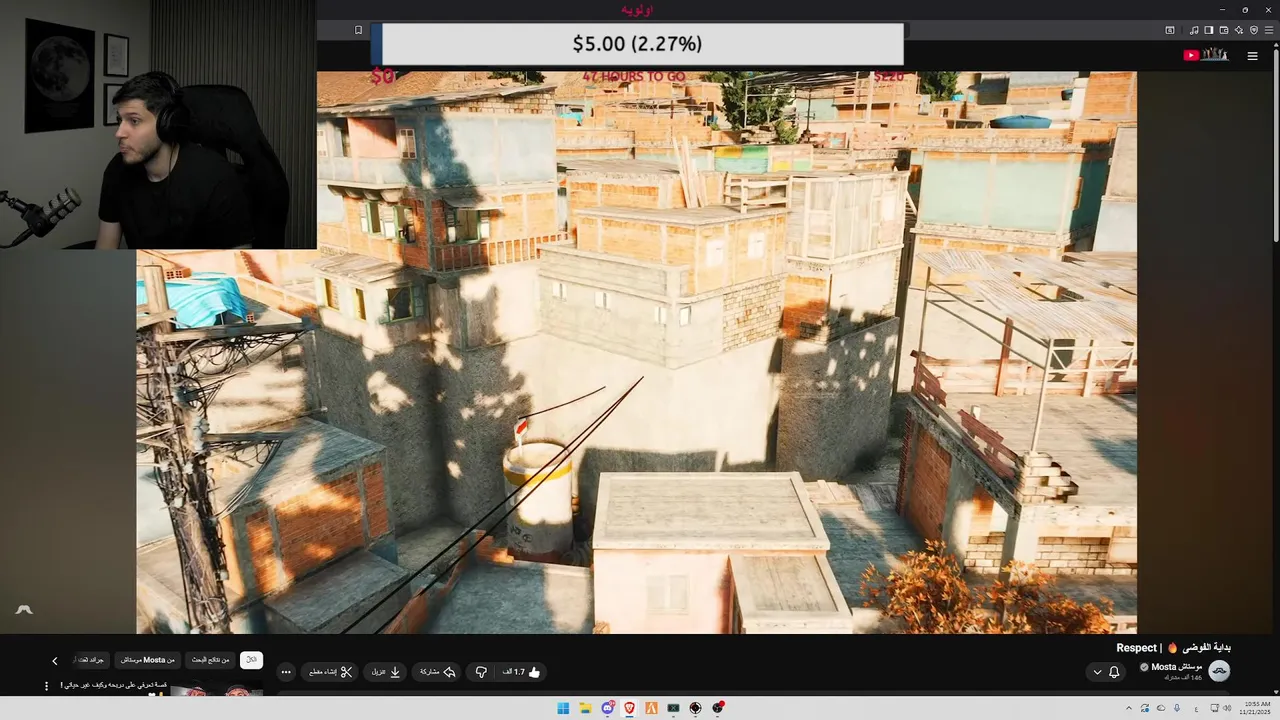Open the orange app icon on the taskbar

point(651,708)
